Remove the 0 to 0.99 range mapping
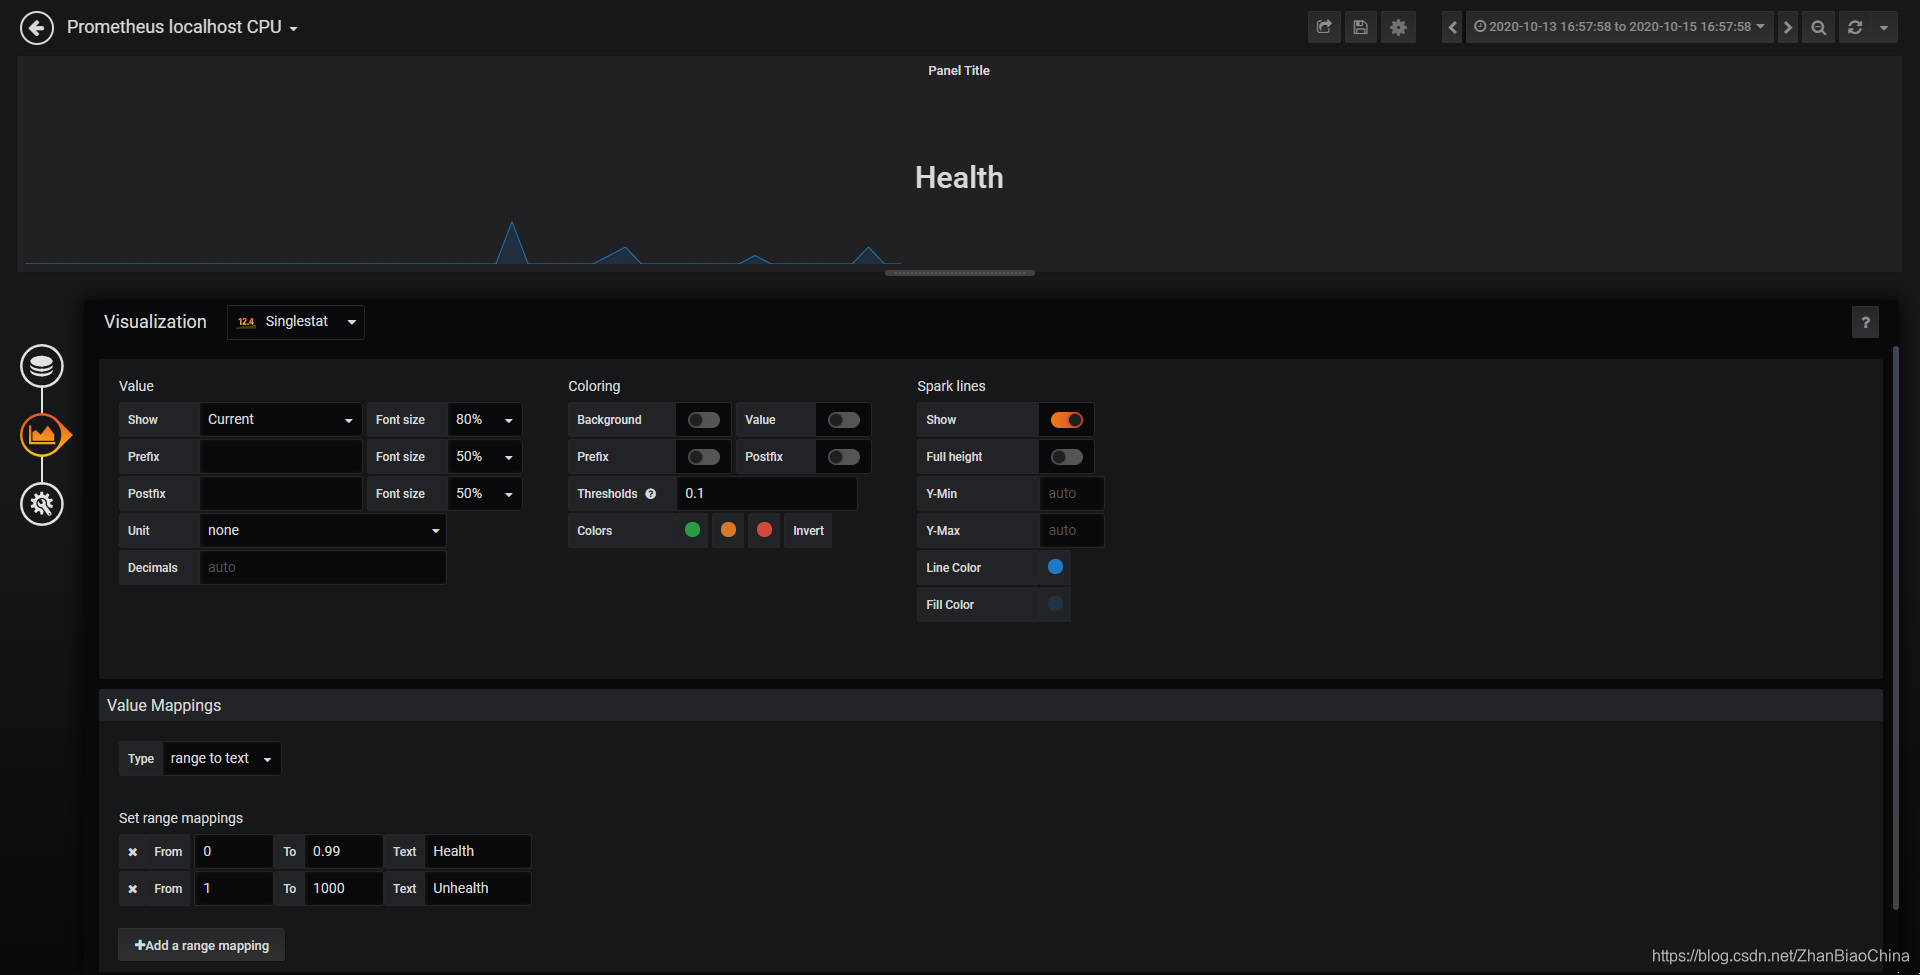 click(x=132, y=852)
